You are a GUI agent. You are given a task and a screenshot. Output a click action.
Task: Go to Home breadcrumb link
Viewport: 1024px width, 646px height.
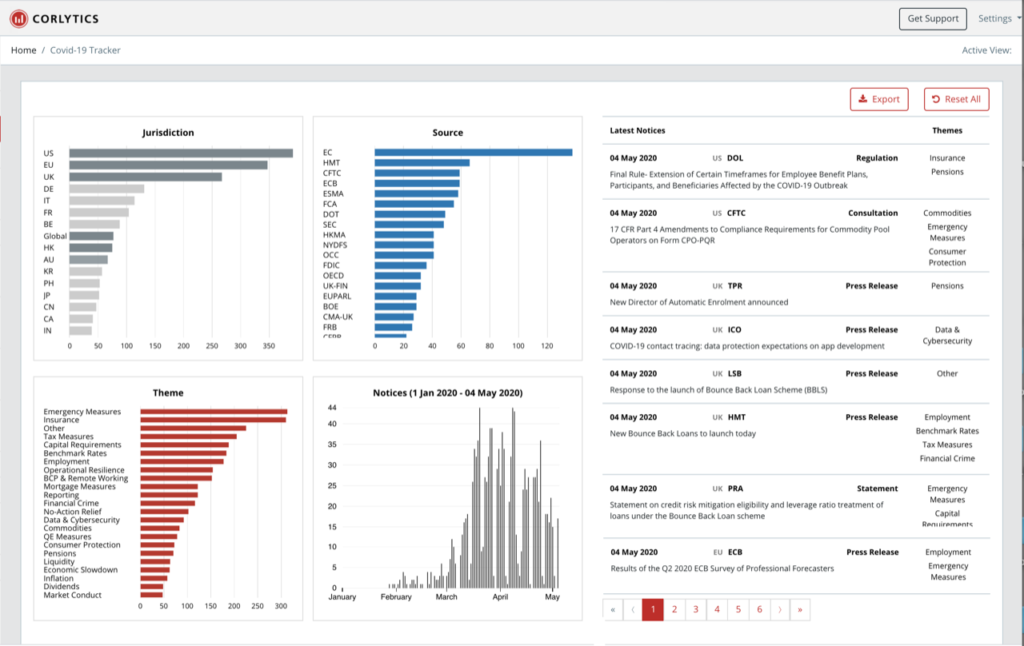pyautogui.click(x=23, y=50)
